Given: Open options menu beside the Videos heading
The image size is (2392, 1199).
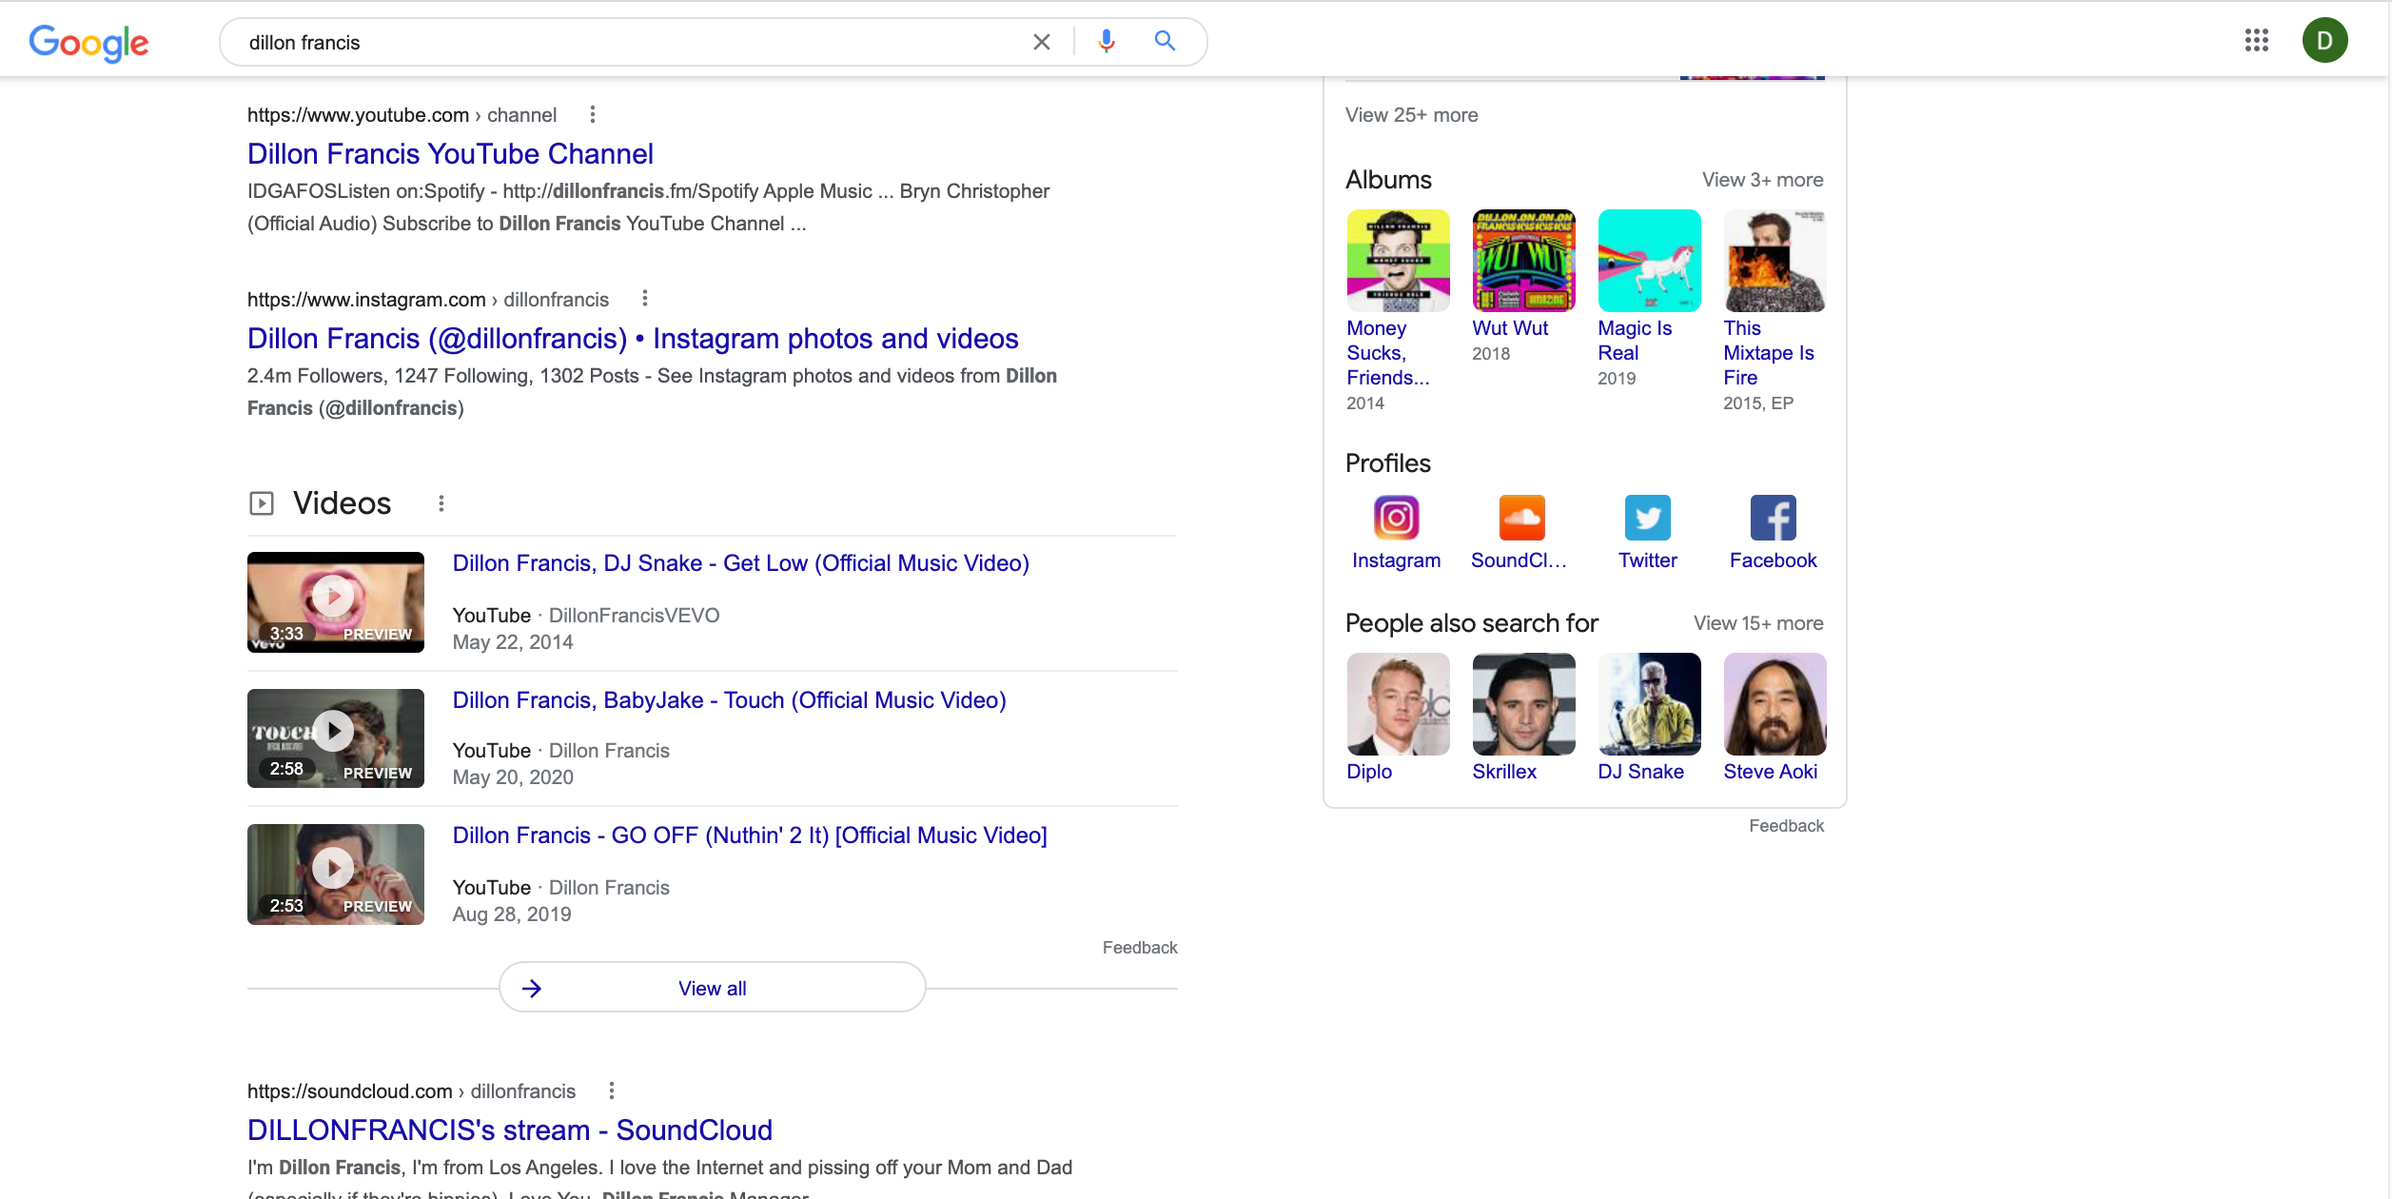Looking at the screenshot, I should pyautogui.click(x=441, y=503).
